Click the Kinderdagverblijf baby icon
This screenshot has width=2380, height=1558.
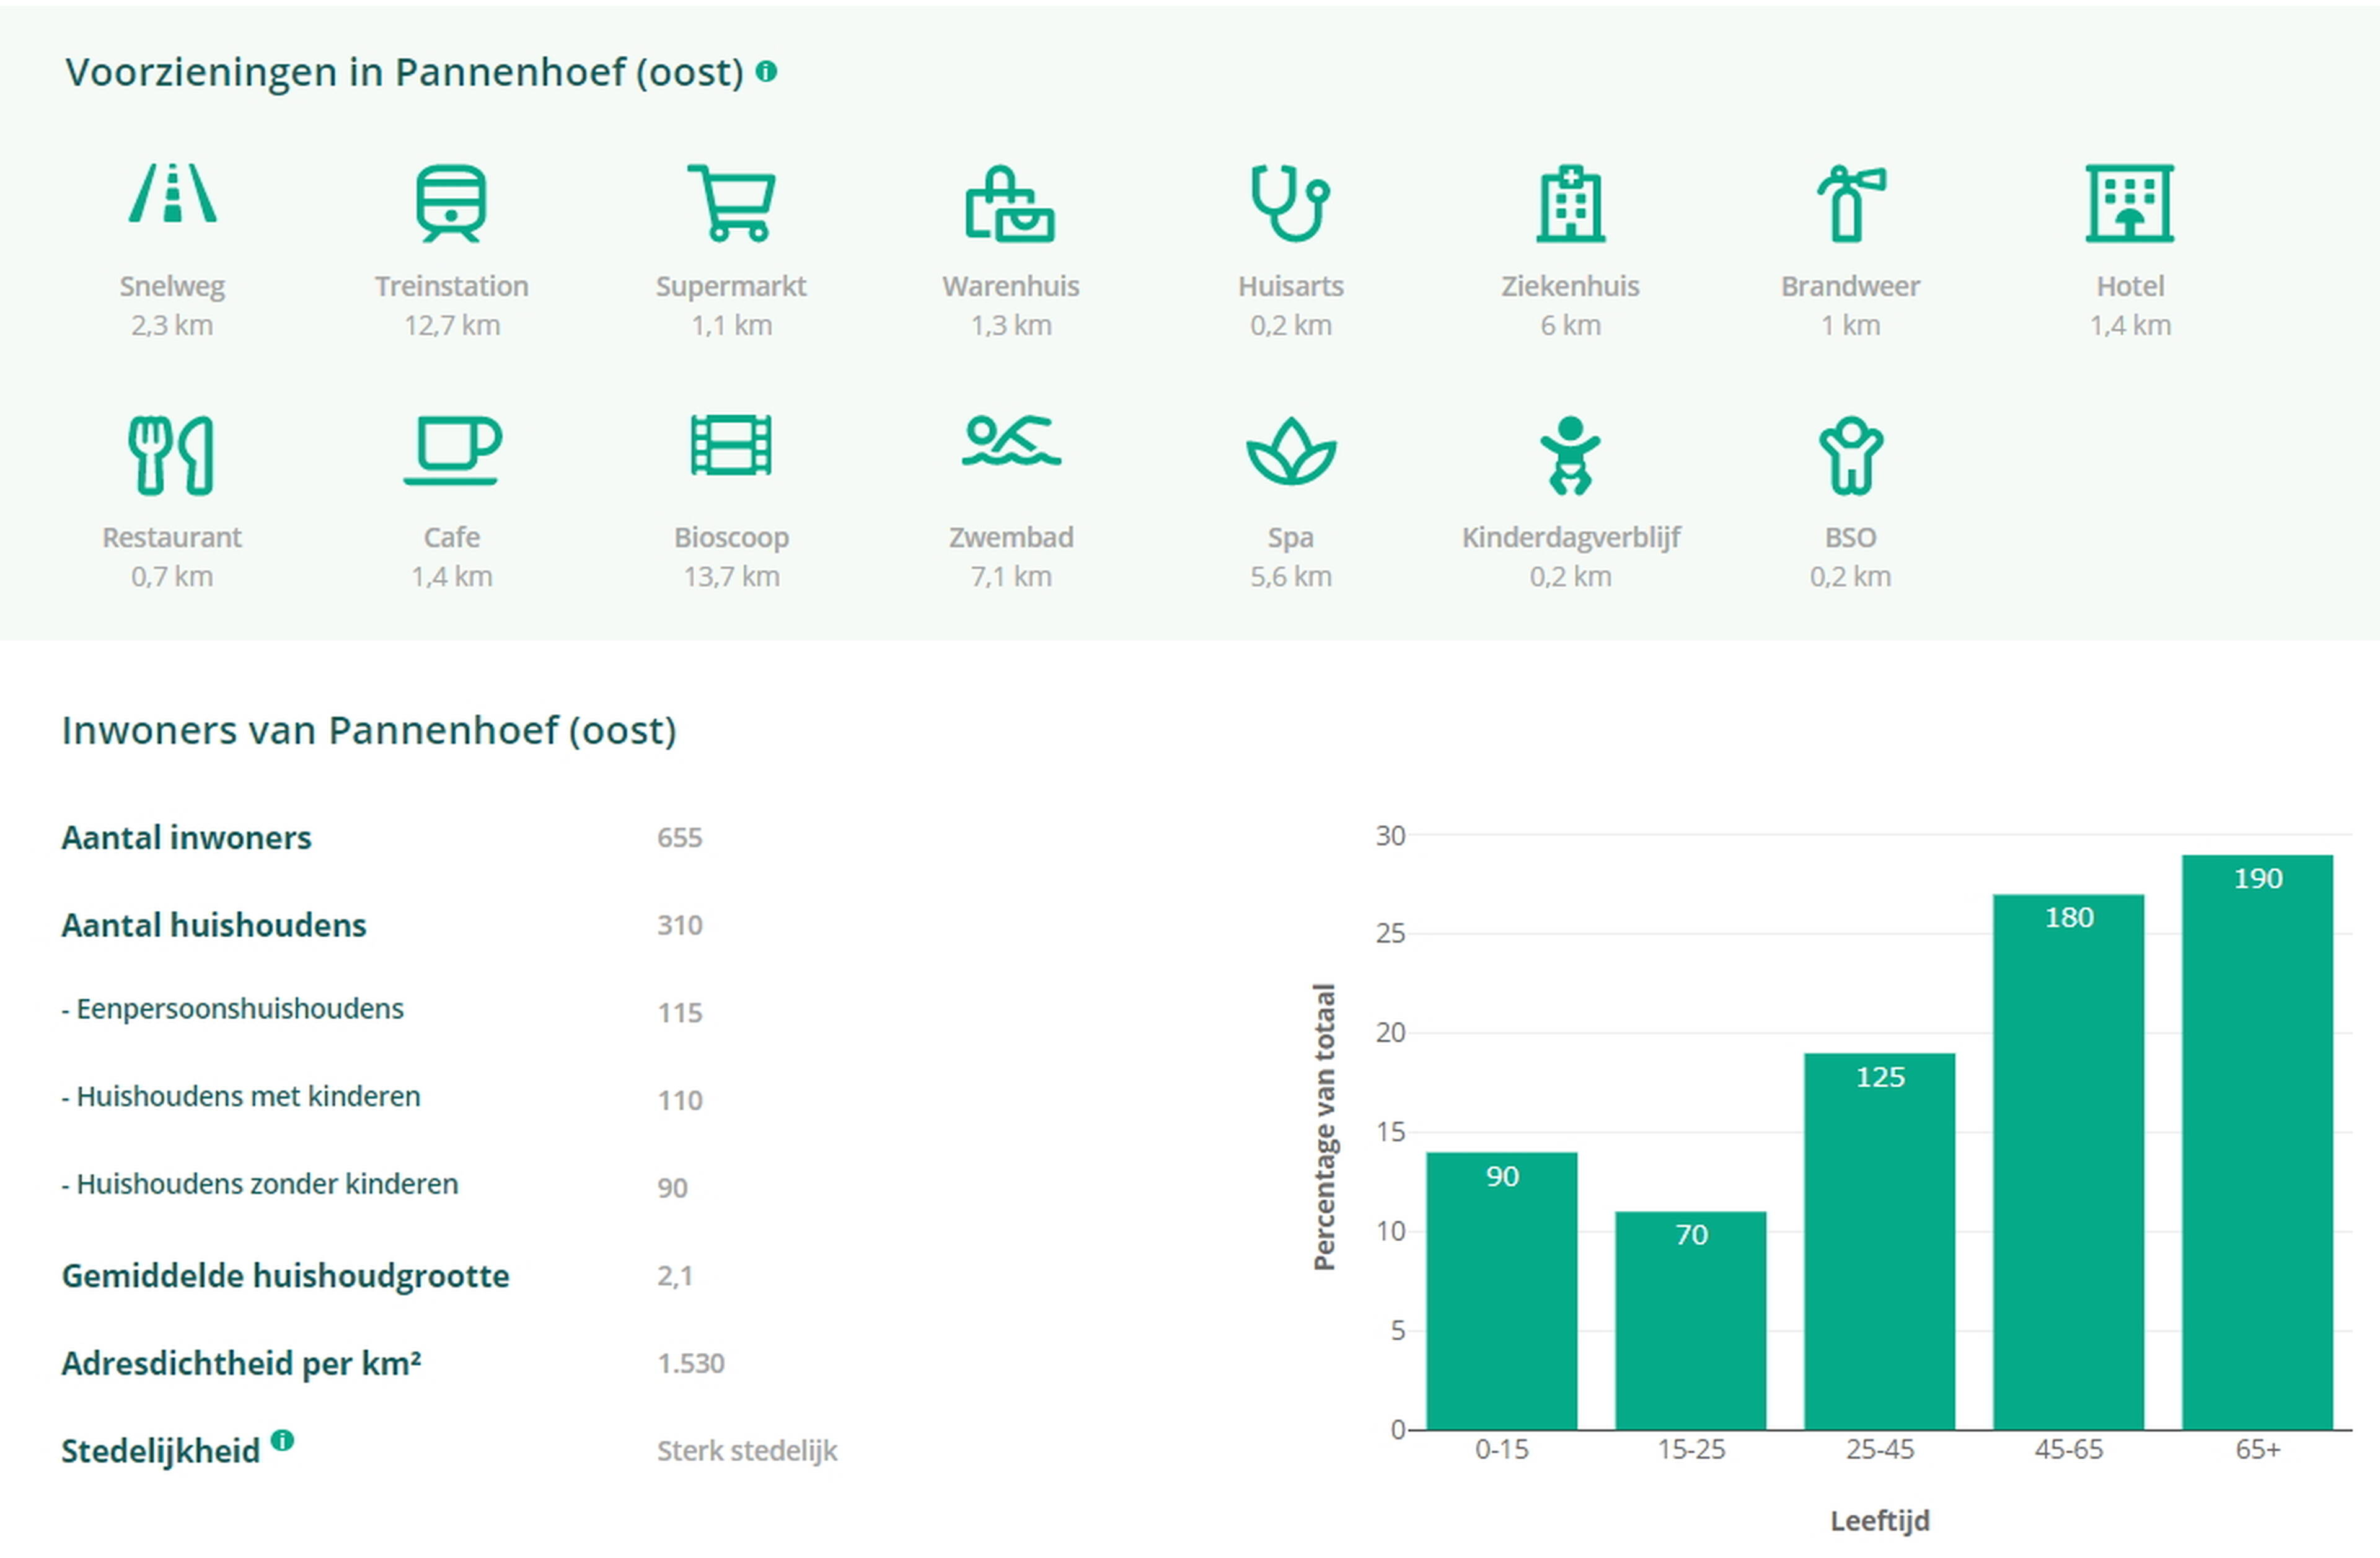[x=1570, y=455]
